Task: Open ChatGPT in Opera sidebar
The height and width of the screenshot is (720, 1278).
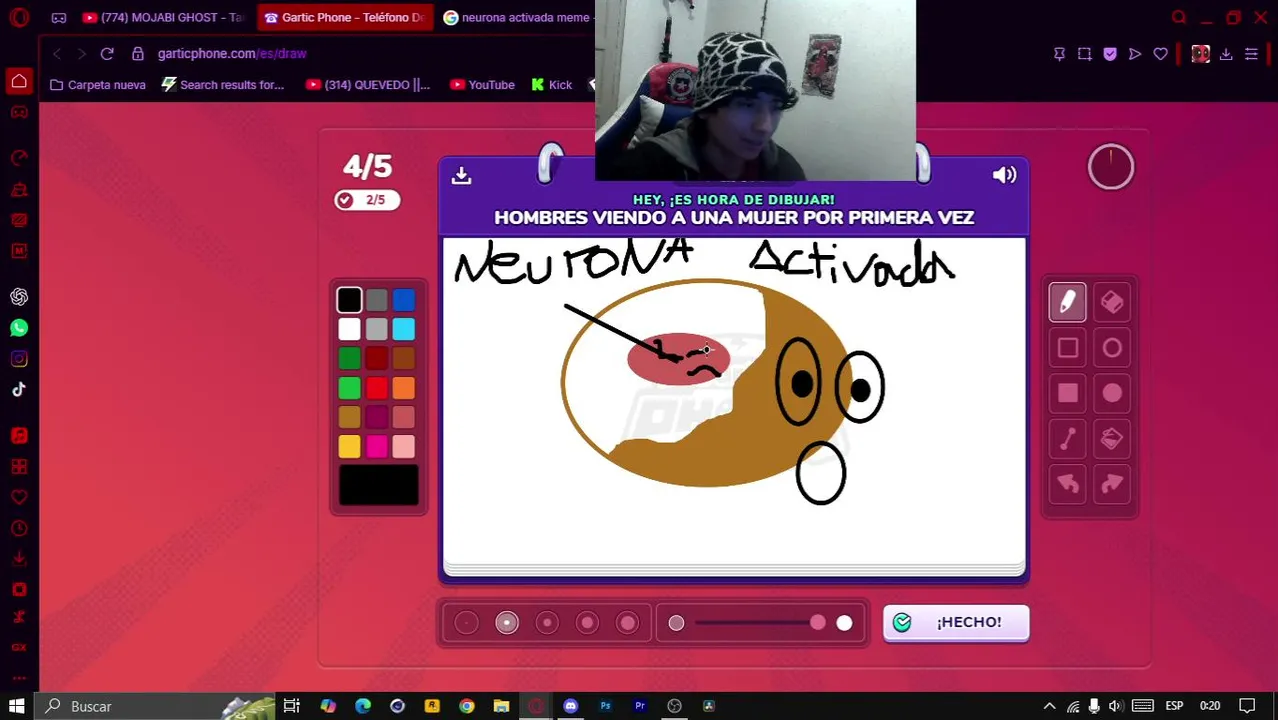Action: click(19, 297)
